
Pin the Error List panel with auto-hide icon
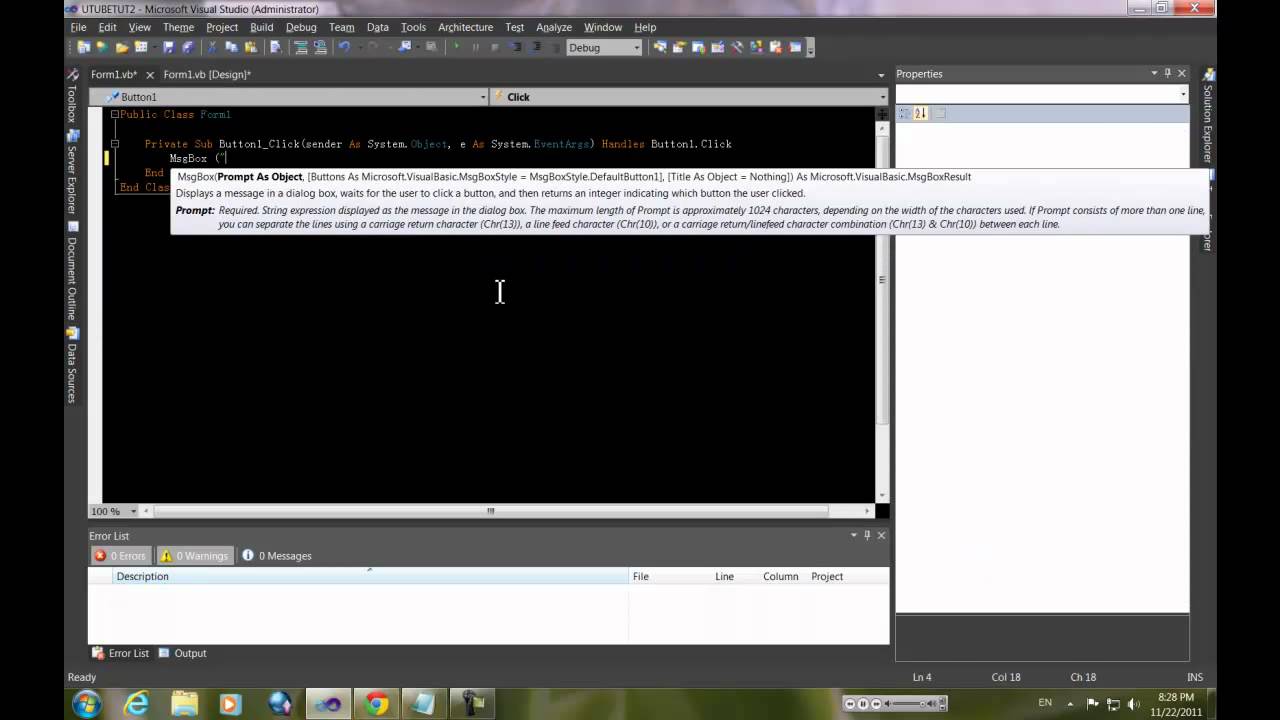(867, 535)
